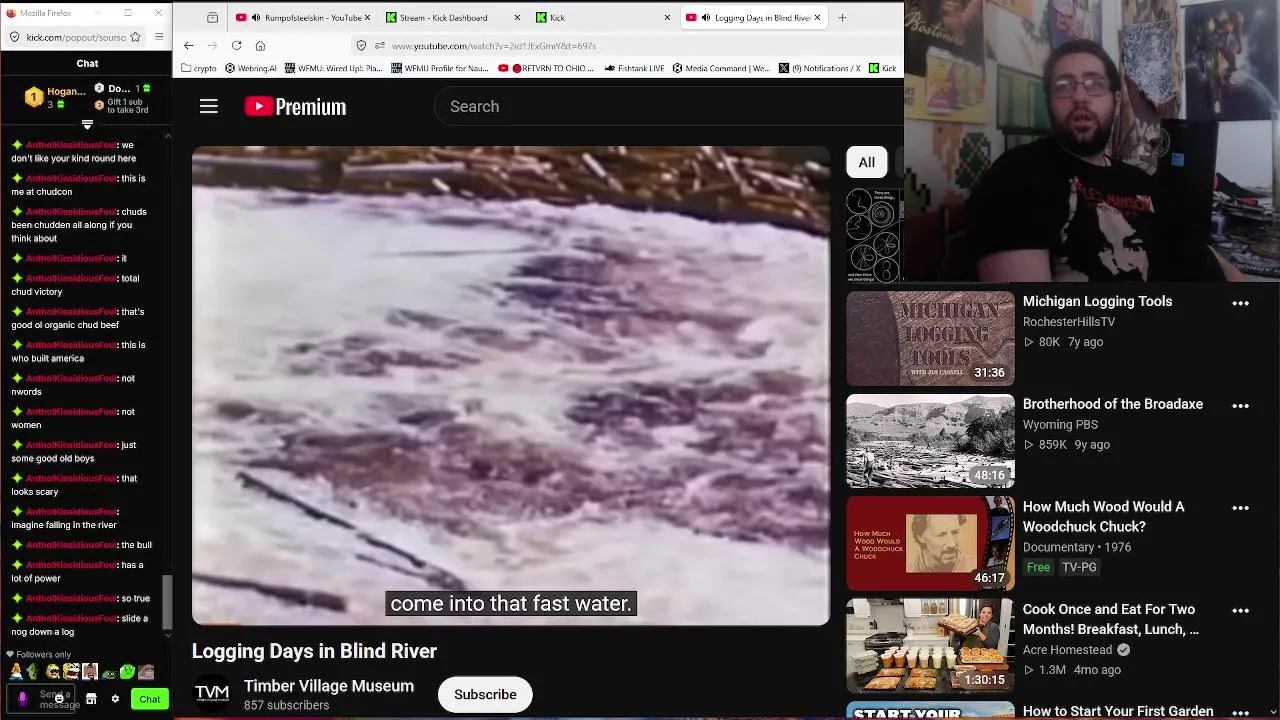Open the emoji picker in Kick chat
This screenshot has height=720, width=1280.
(x=59, y=699)
